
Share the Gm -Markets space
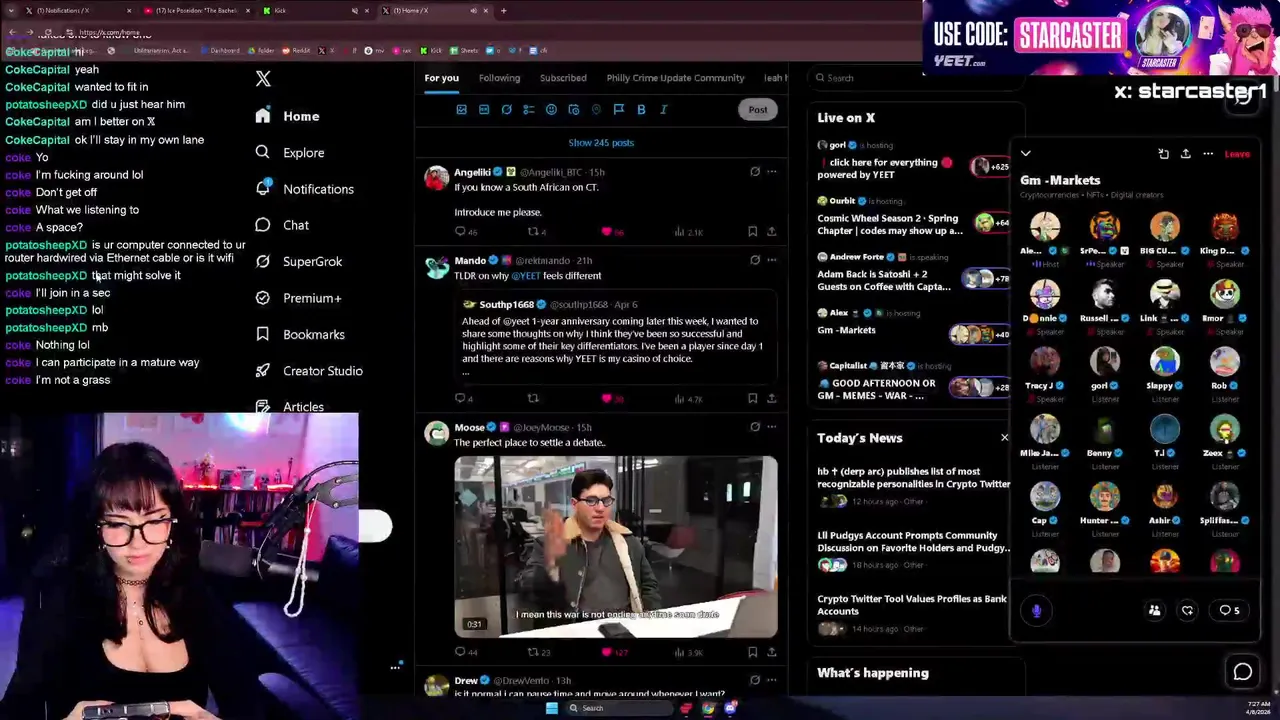click(x=1185, y=154)
